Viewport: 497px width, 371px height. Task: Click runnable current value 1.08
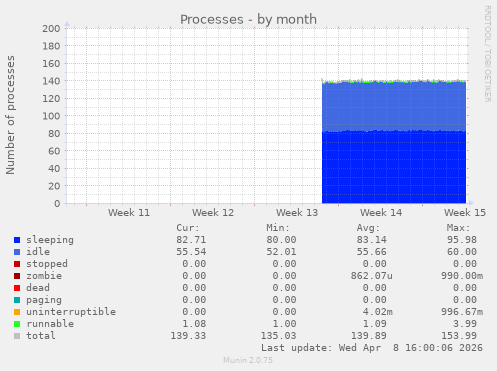point(194,324)
